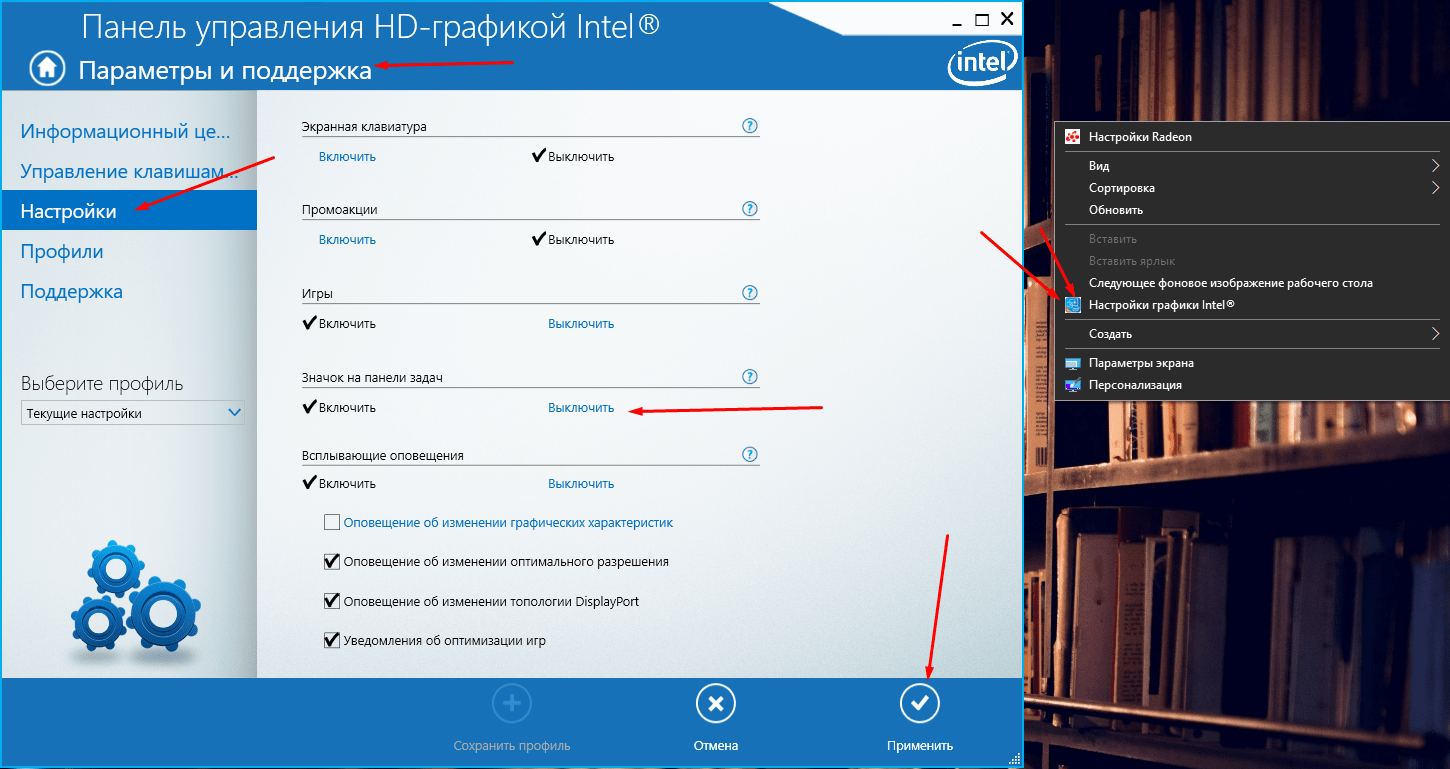Enable Промоакции with Включить
This screenshot has height=769, width=1450.
(347, 240)
